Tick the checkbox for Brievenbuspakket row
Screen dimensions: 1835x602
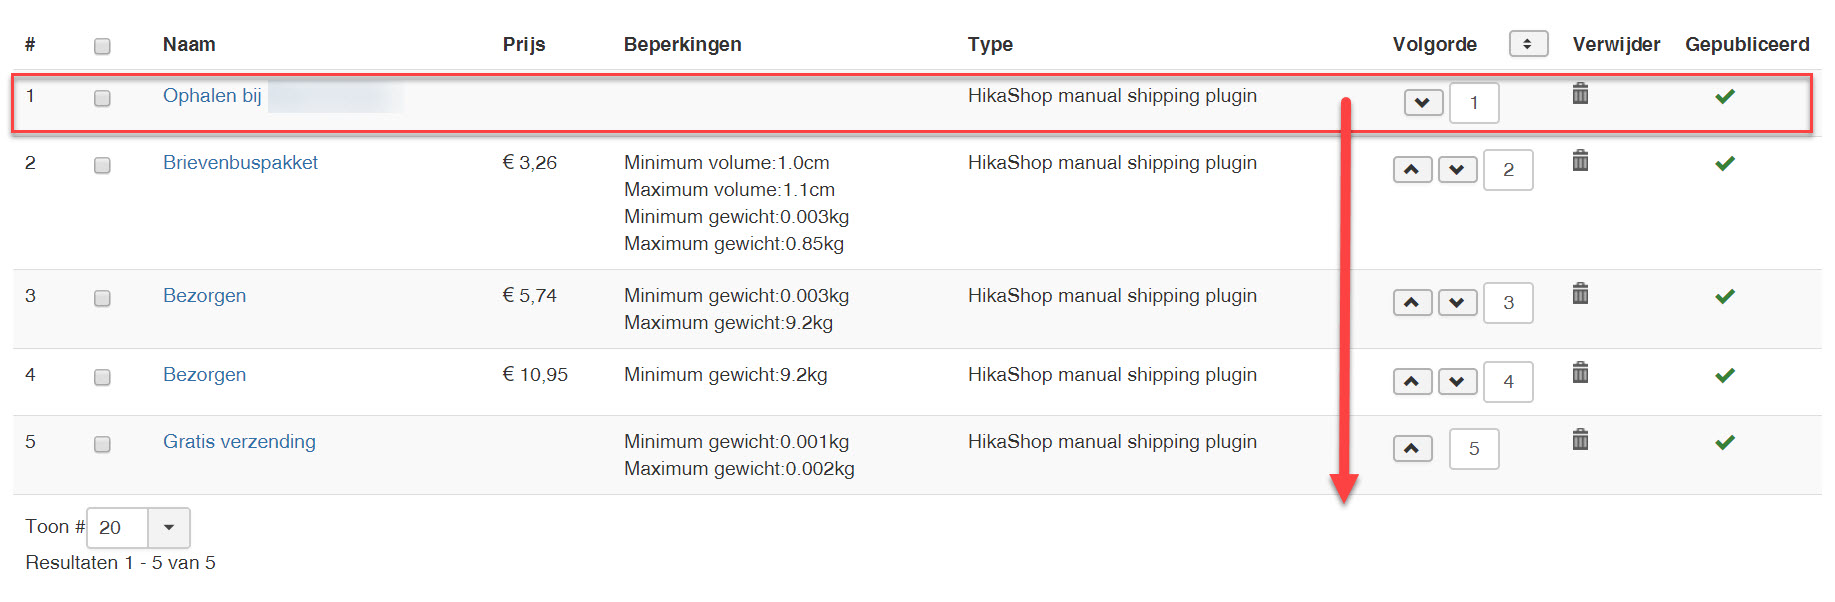[102, 165]
